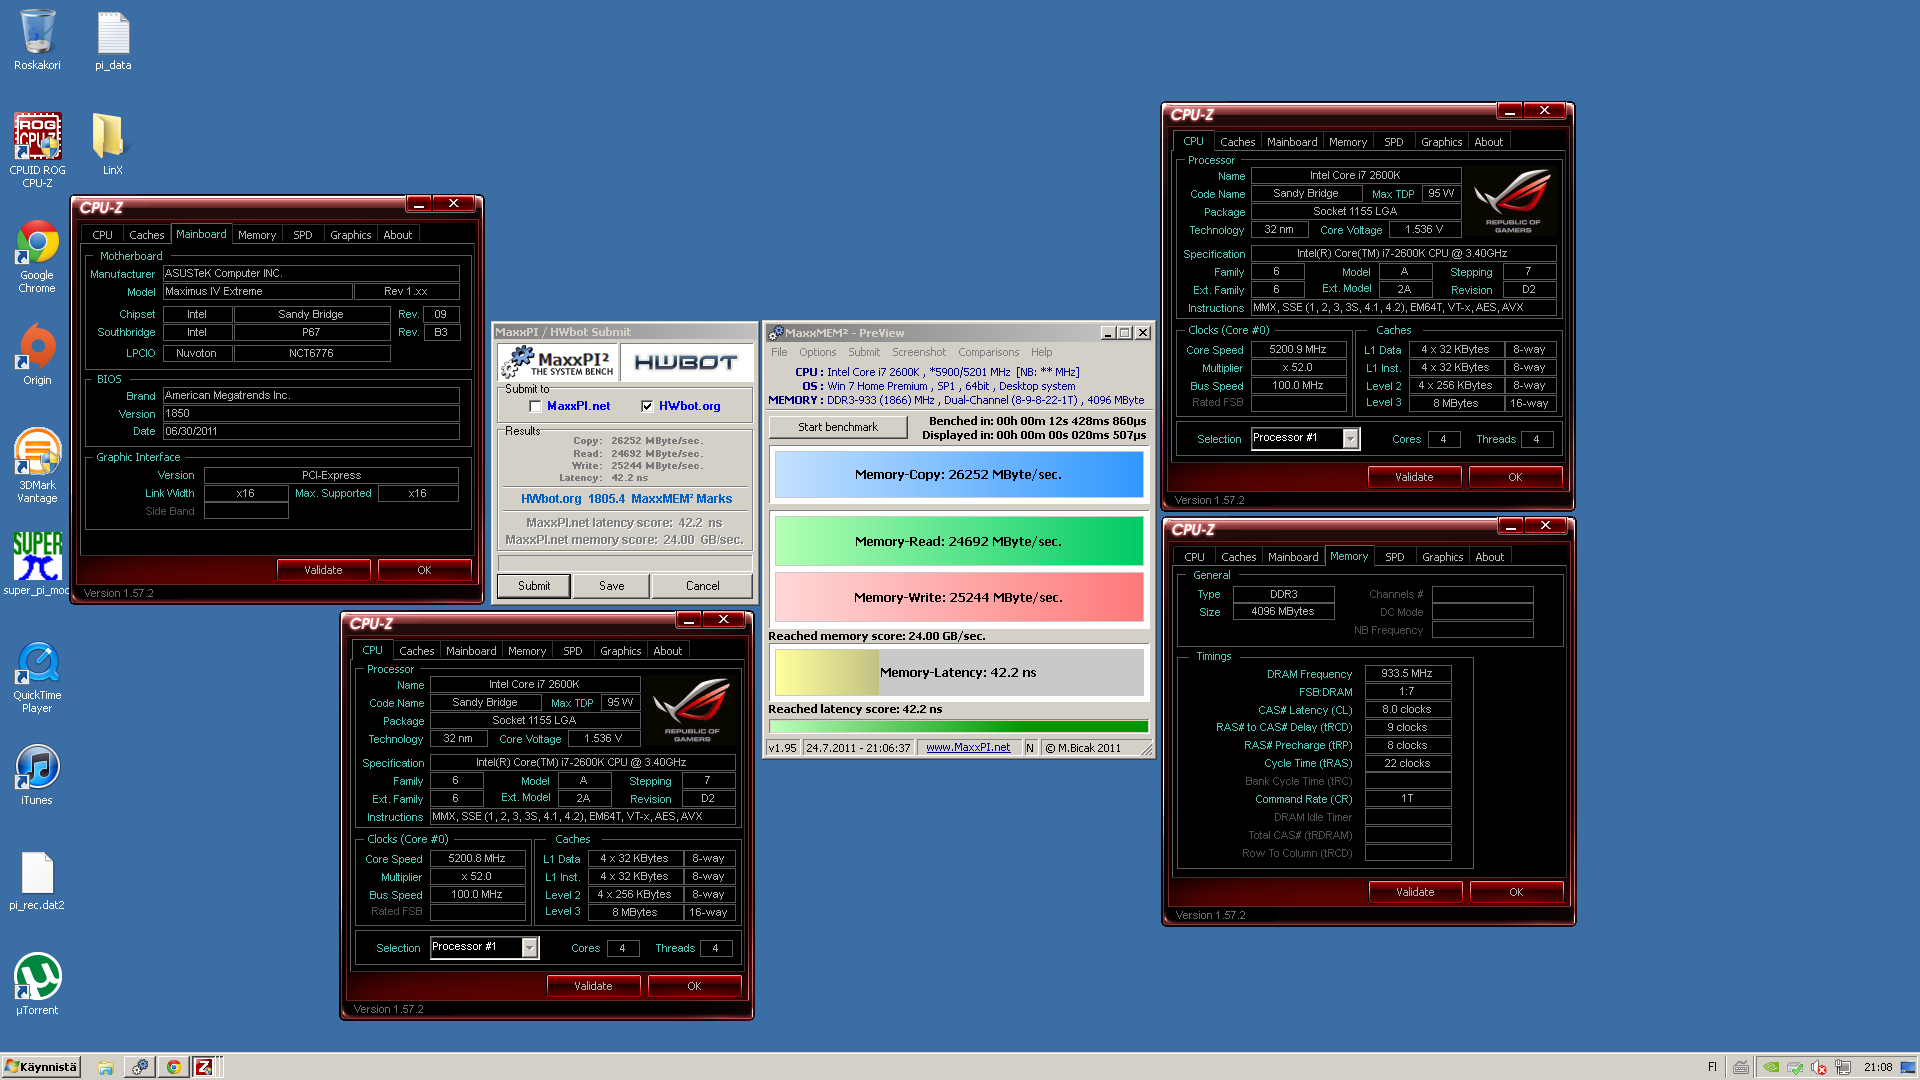The height and width of the screenshot is (1080, 1920).
Task: Click OK in bottom CPU-Z window
Action: 694,986
